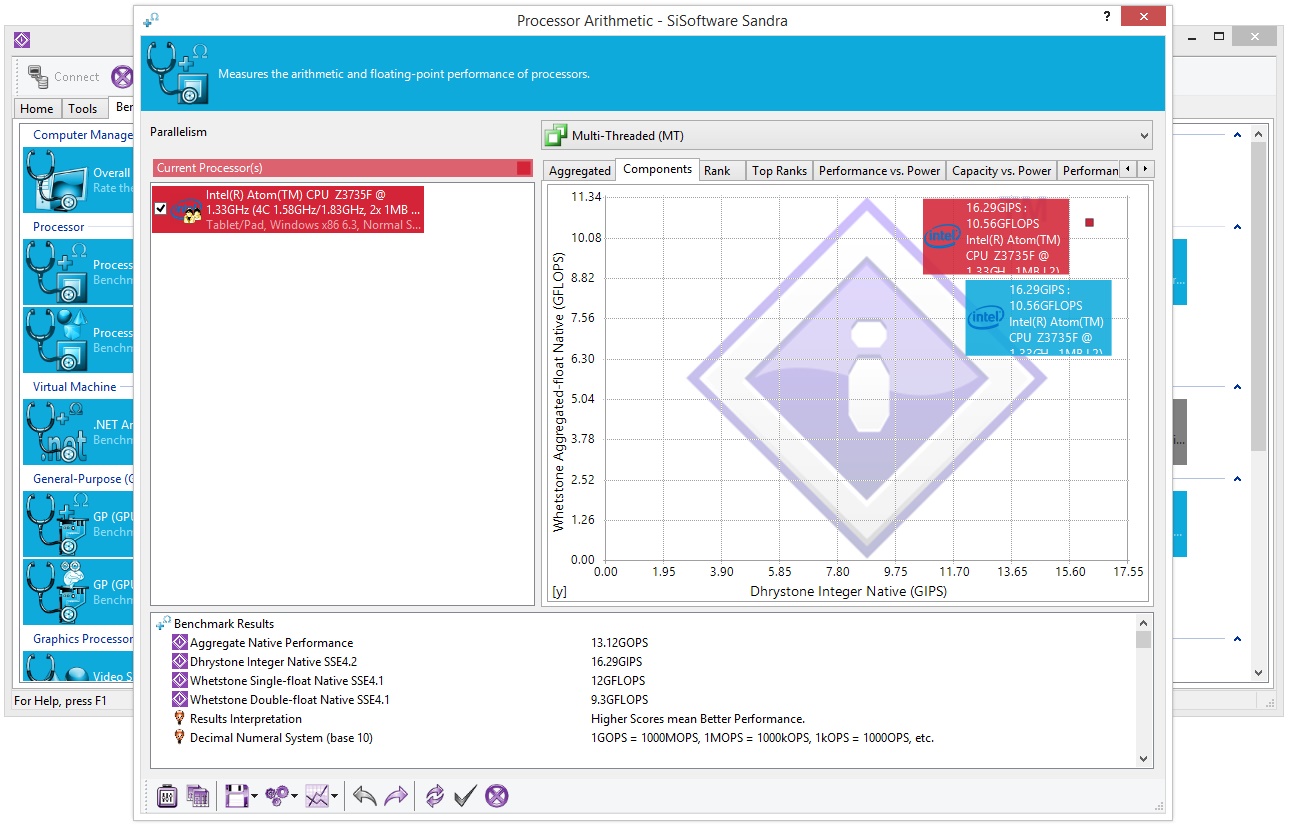Screen dimensions: 1295x826
Task: Click the Sandra app icon in background window
Action: click(x=22, y=41)
